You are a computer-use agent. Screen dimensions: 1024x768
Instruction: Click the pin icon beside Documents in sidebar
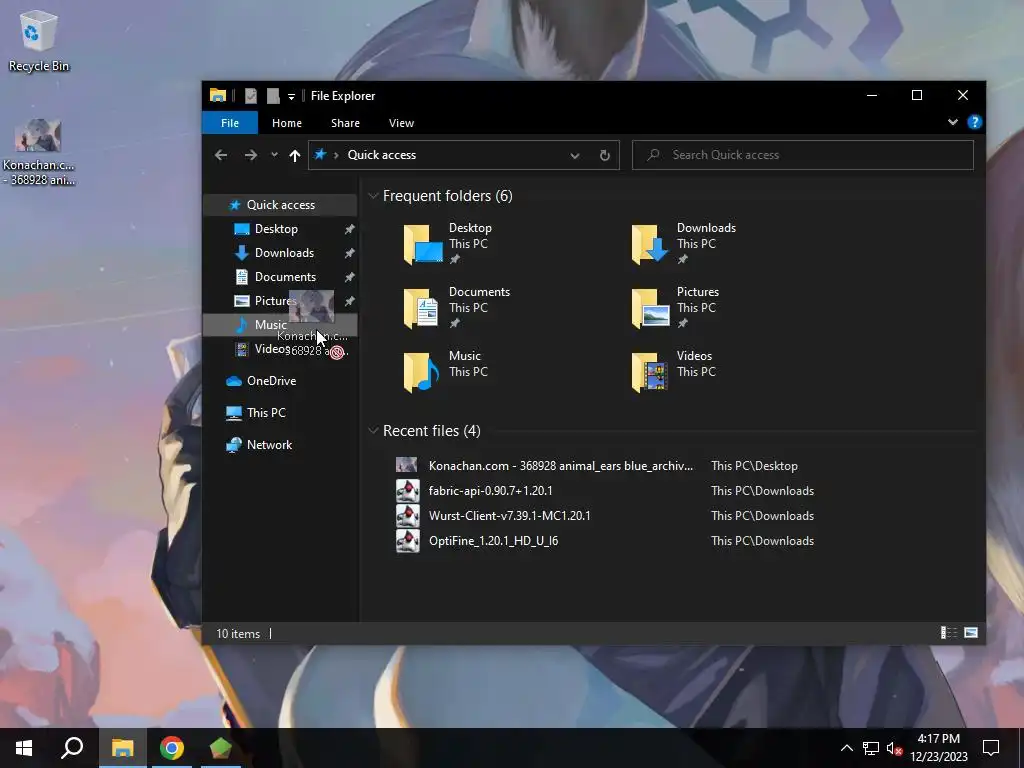[349, 278]
